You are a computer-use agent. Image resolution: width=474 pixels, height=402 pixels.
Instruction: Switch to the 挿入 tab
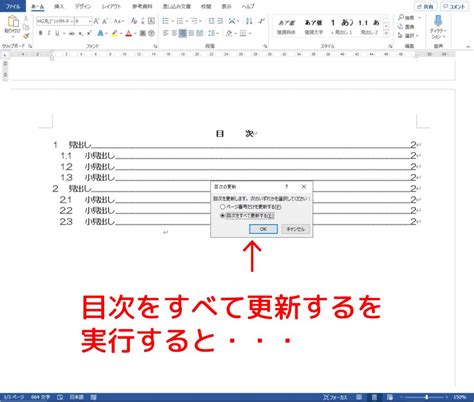59,6
